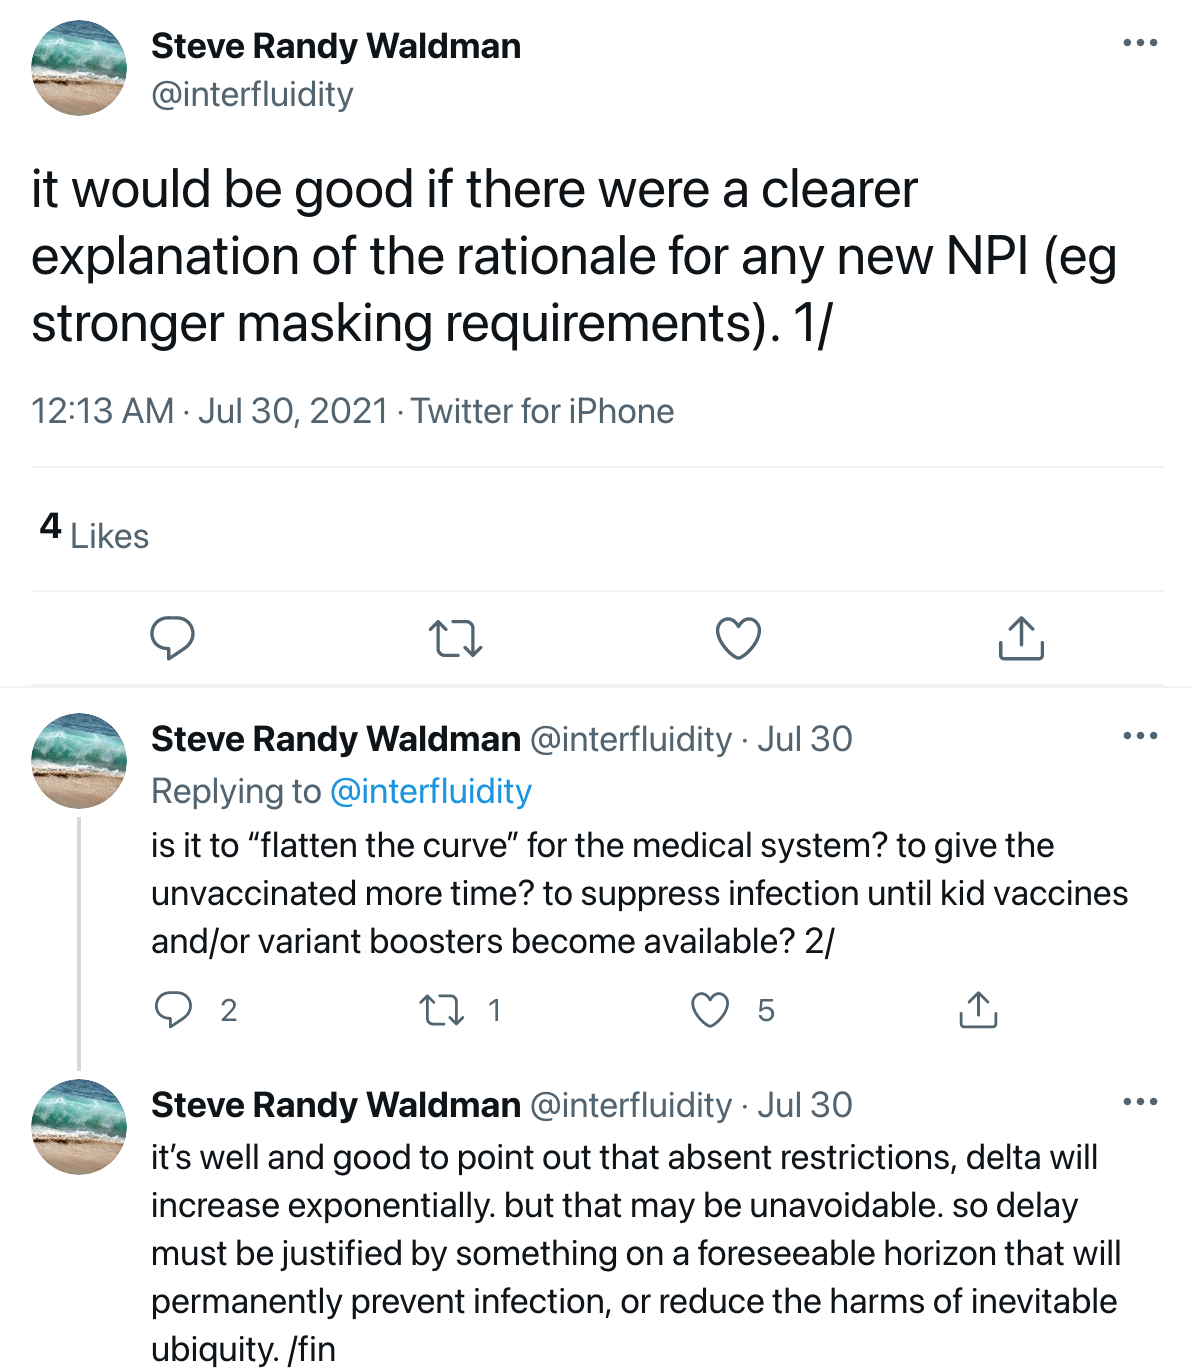Share the main tweet
The image size is (1192, 1372).
[1021, 638]
